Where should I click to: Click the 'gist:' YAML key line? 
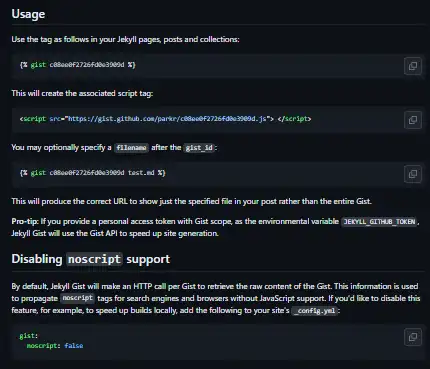click(29, 336)
